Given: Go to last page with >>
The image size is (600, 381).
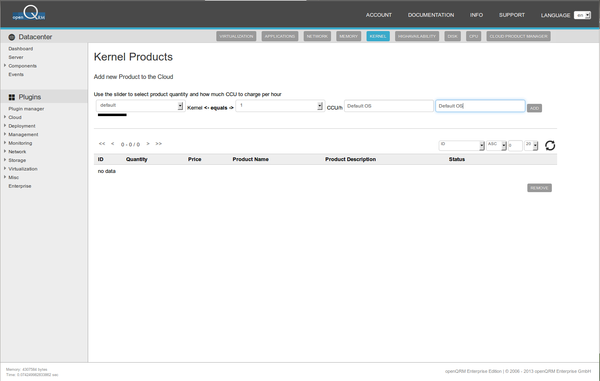Looking at the screenshot, I should click(x=158, y=144).
